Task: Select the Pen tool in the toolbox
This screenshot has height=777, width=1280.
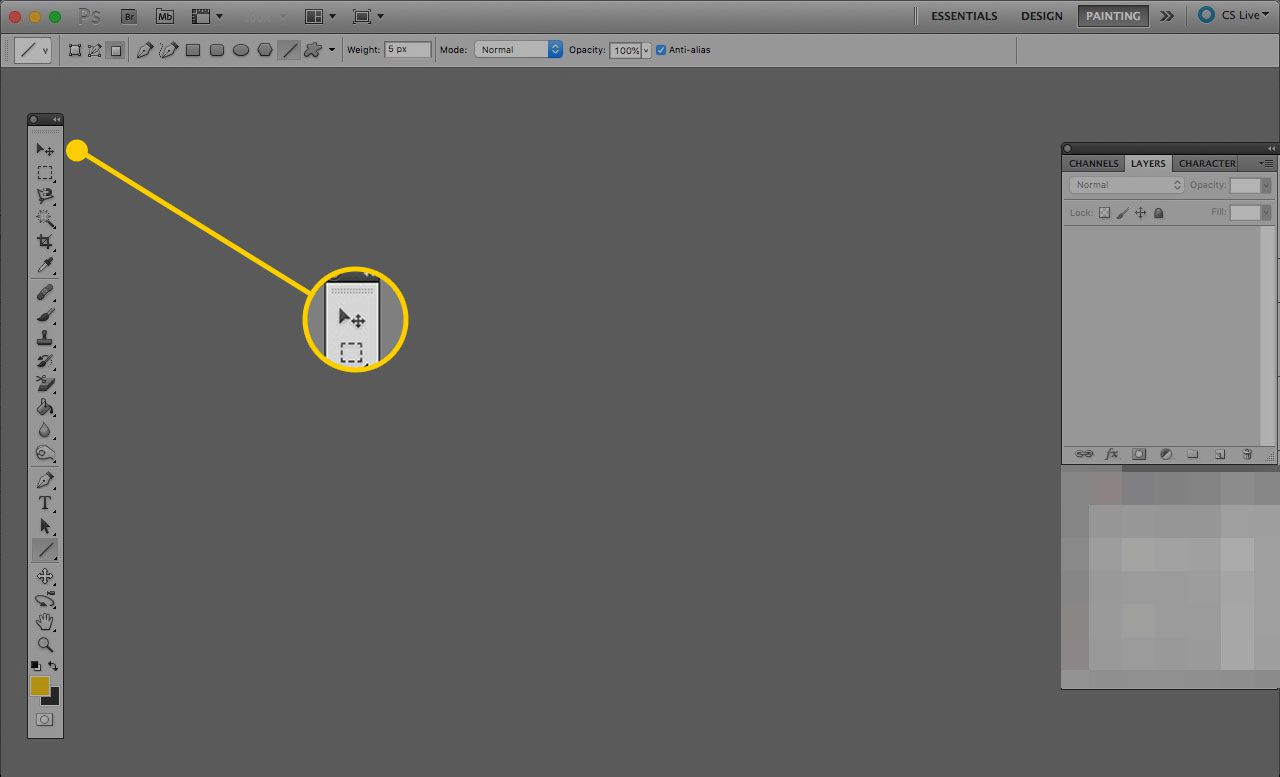Action: (45, 480)
